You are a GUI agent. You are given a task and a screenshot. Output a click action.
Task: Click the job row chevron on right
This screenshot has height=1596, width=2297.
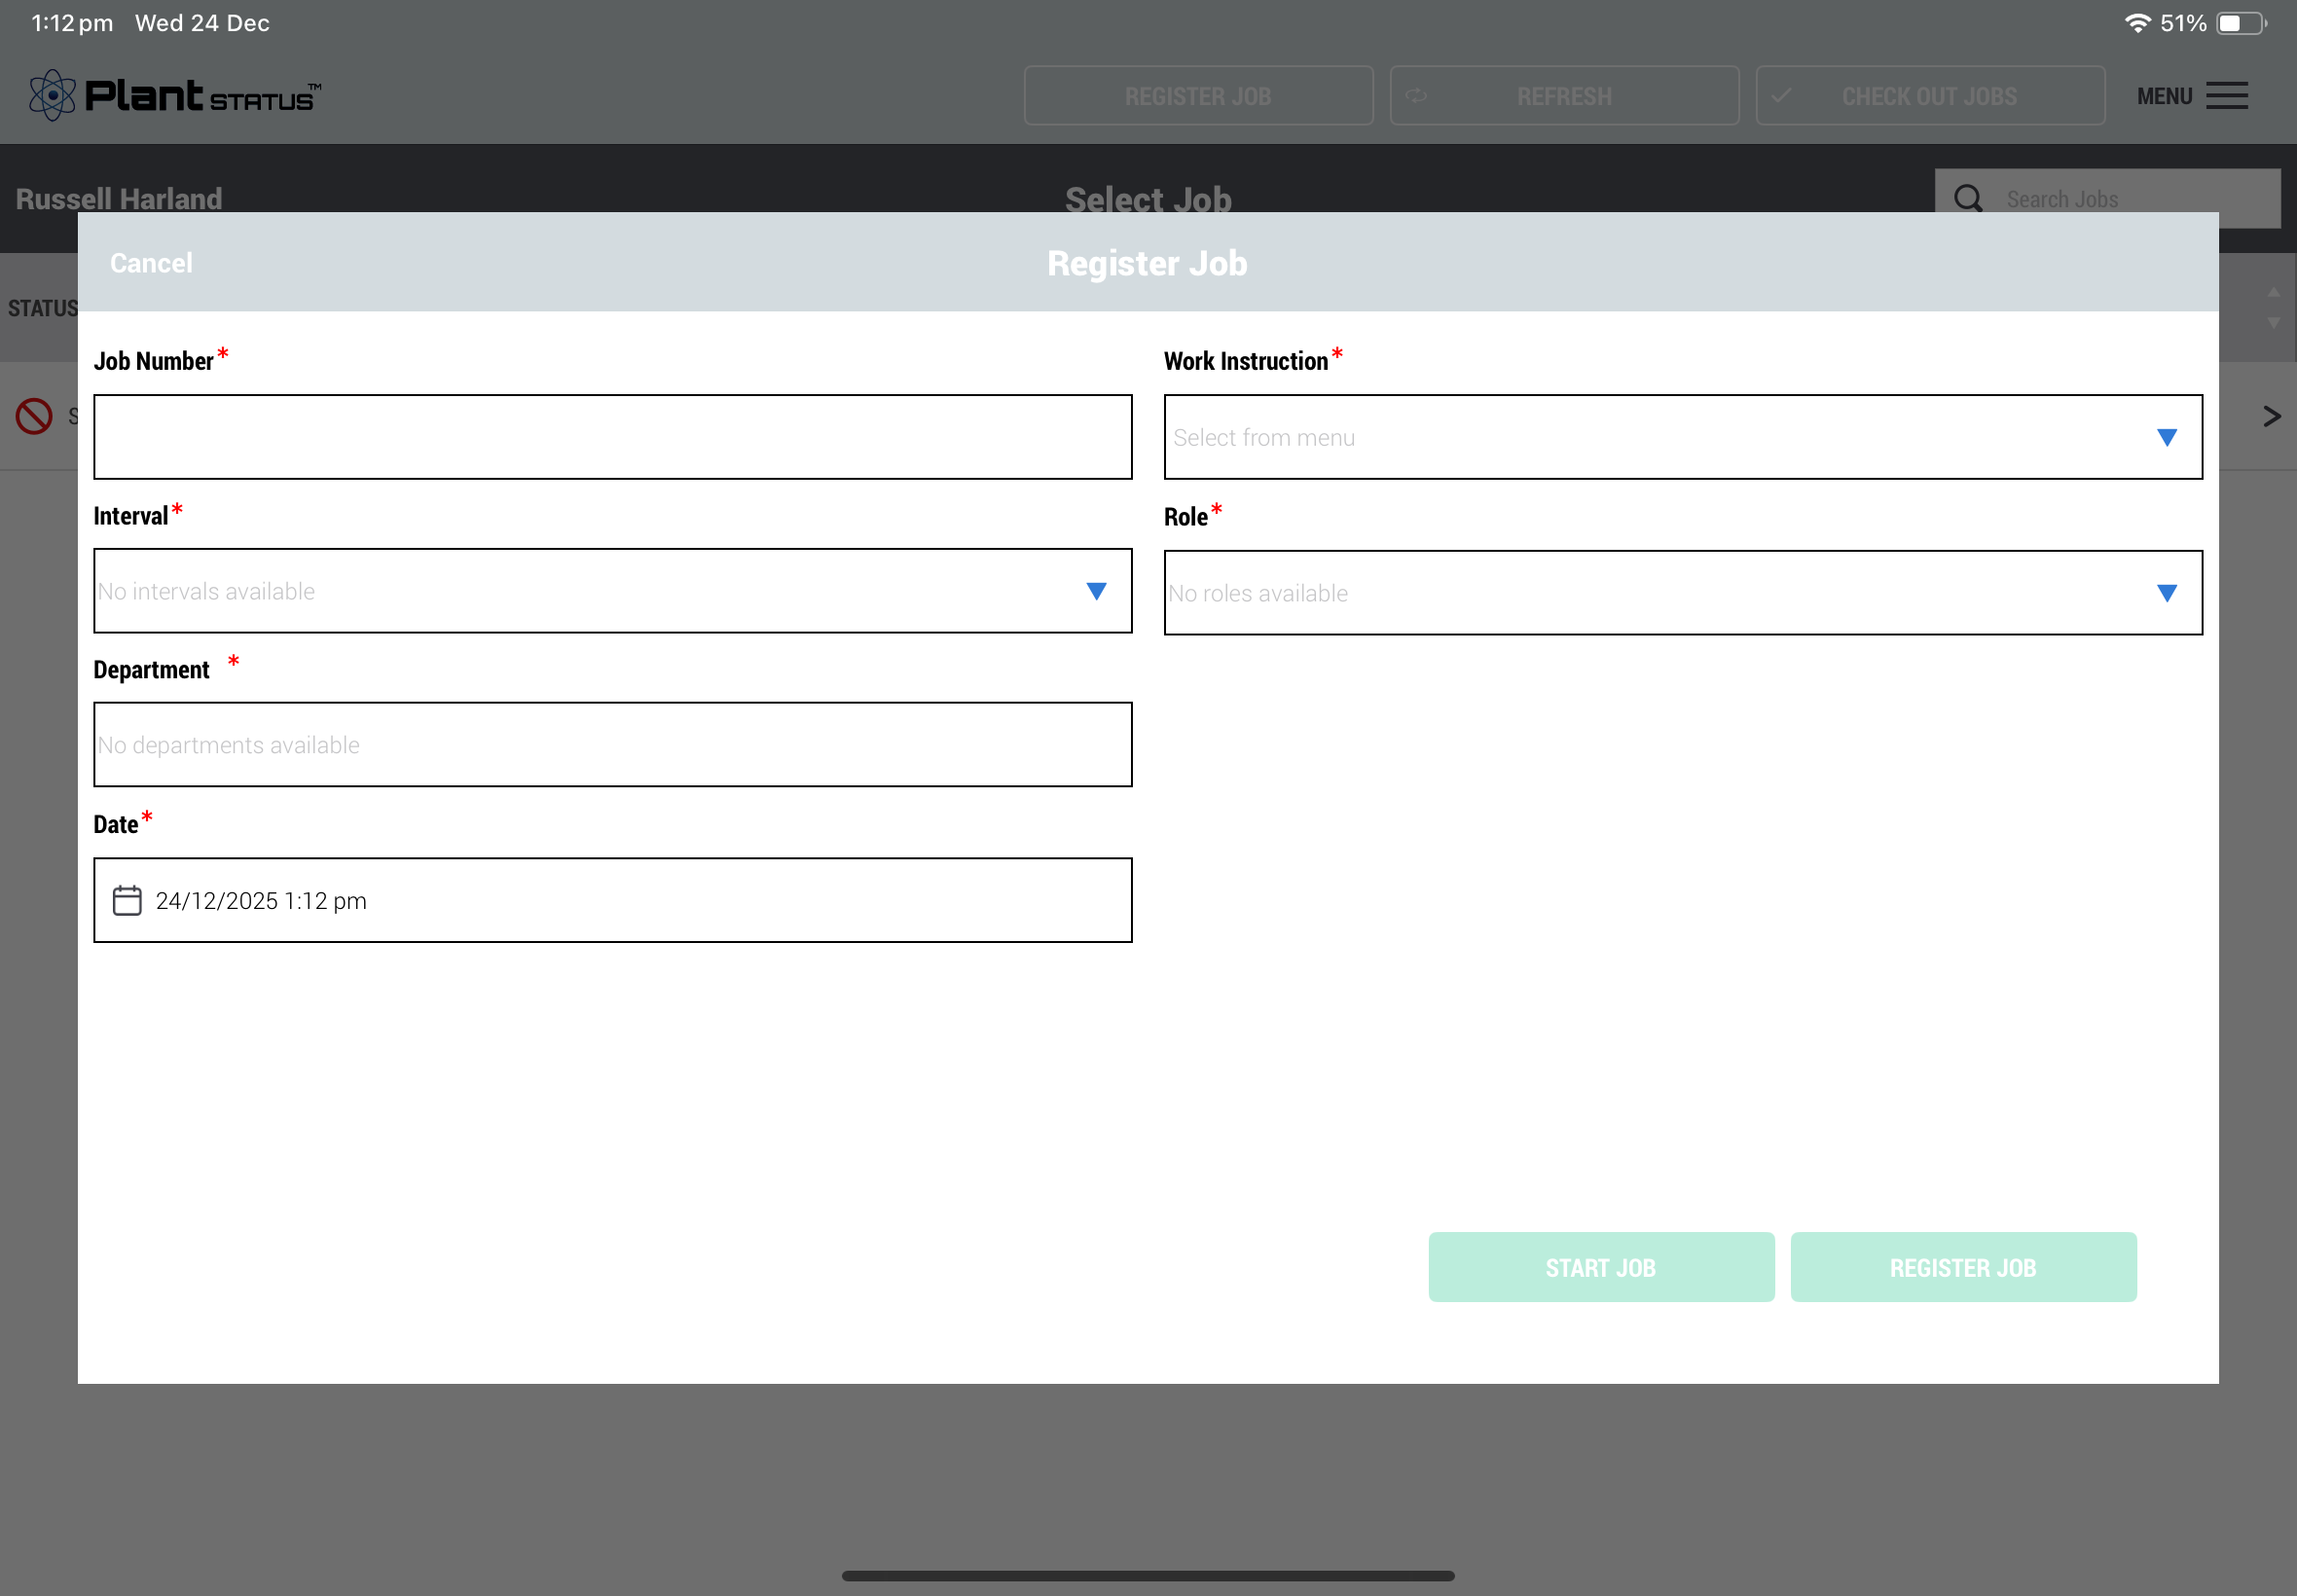(2271, 416)
